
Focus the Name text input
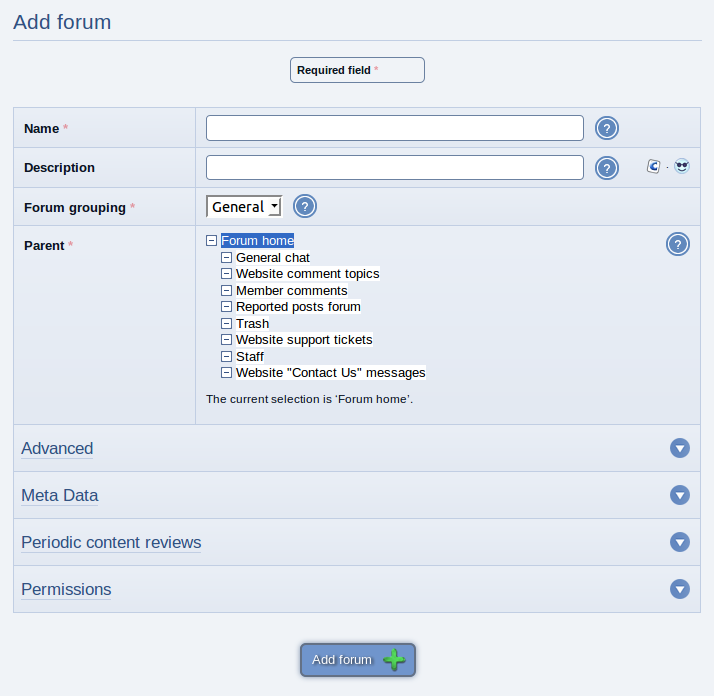pyautogui.click(x=394, y=128)
